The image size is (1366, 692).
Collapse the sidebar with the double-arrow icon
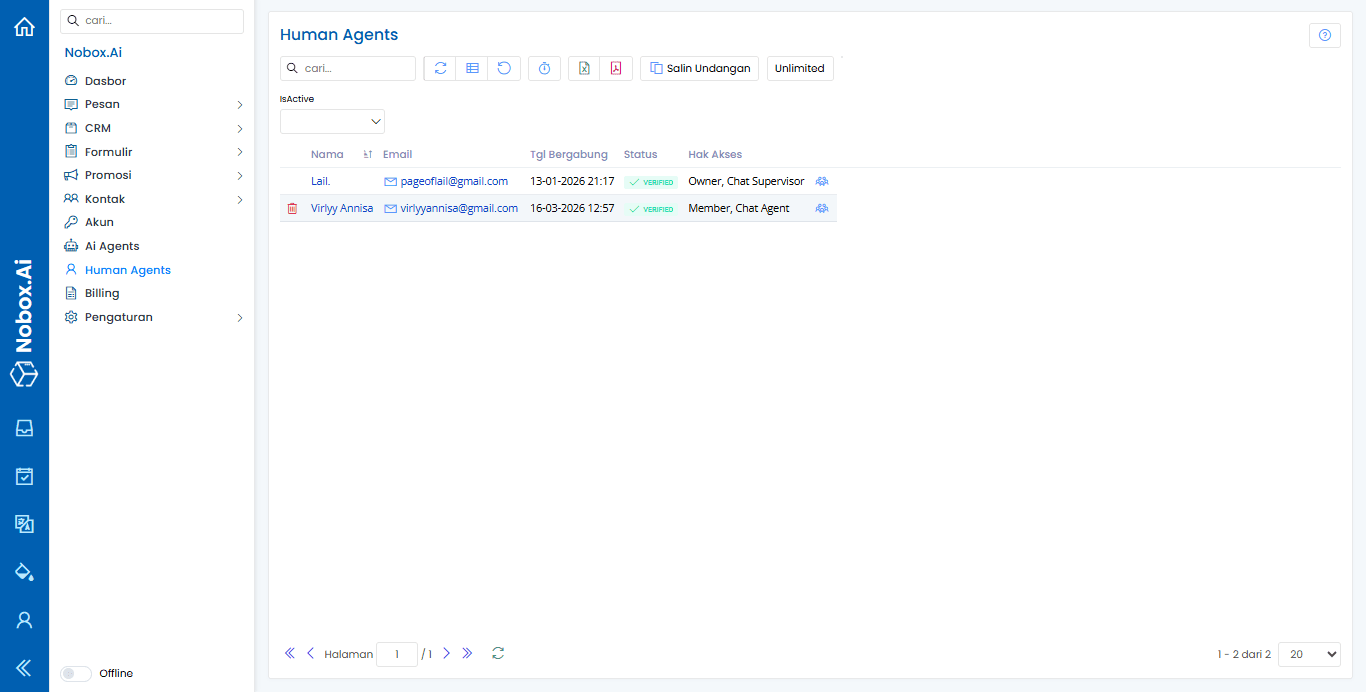click(x=24, y=668)
